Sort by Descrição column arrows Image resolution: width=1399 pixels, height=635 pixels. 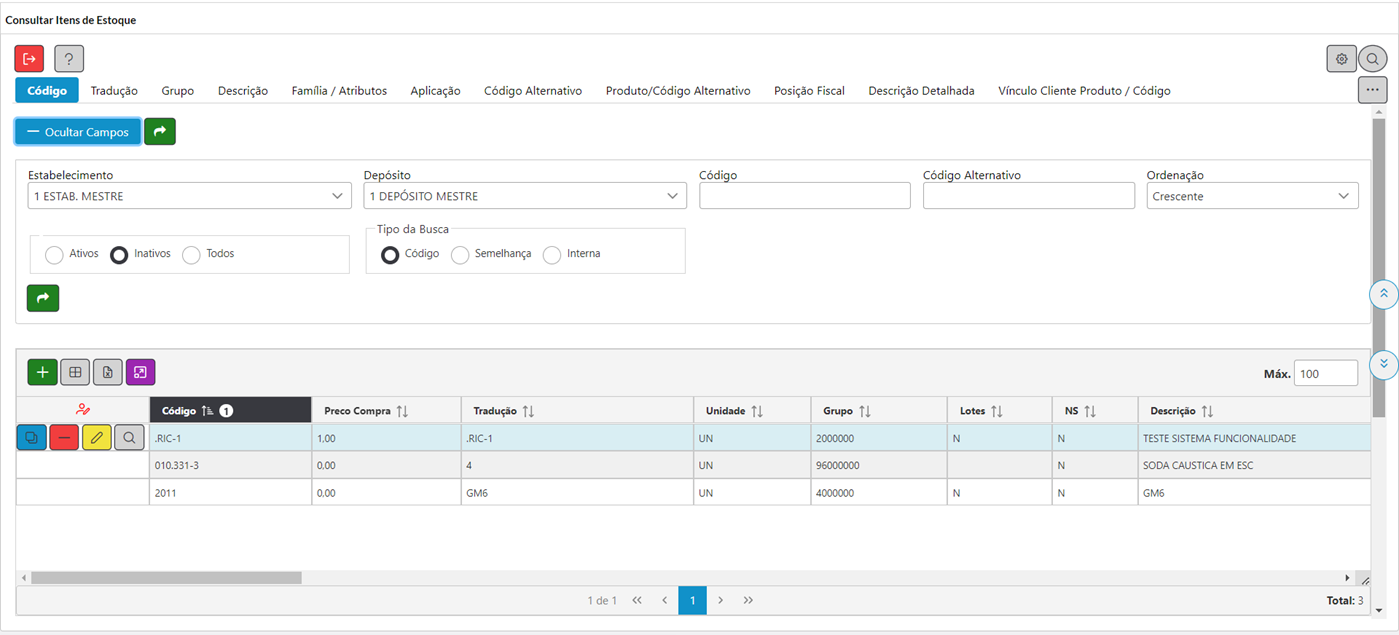(1207, 411)
